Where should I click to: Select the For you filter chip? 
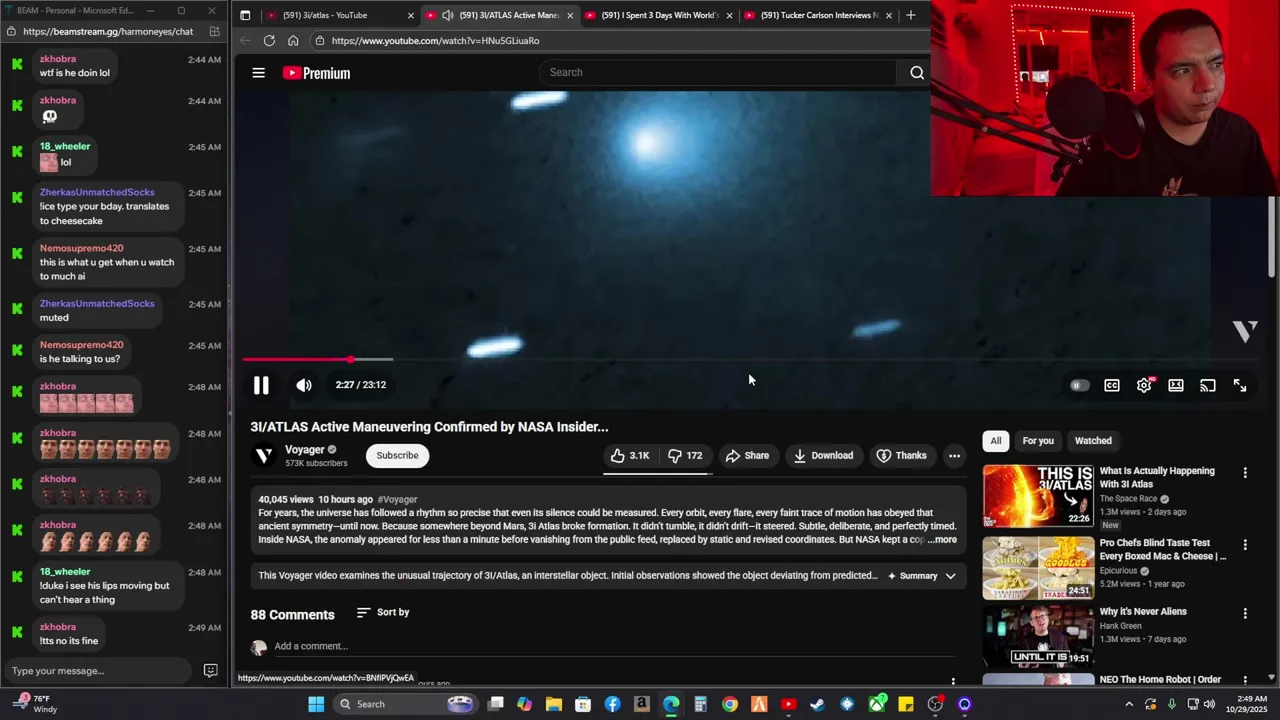tap(1038, 440)
